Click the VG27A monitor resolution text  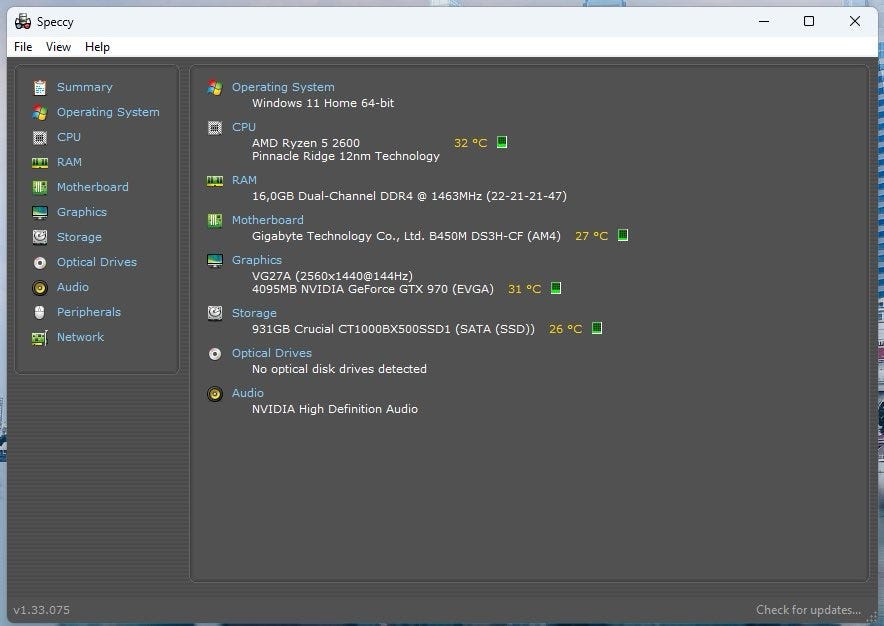(332, 276)
